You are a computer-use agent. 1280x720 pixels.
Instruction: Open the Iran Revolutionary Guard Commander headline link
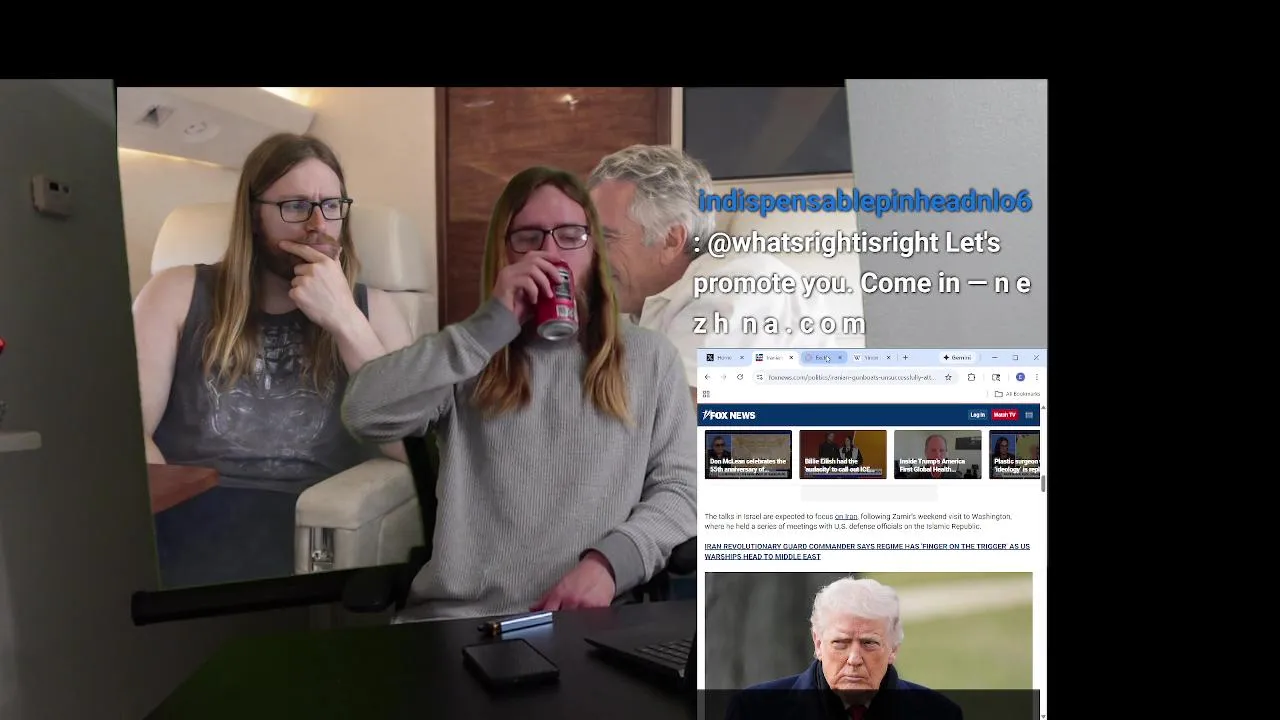[867, 551]
